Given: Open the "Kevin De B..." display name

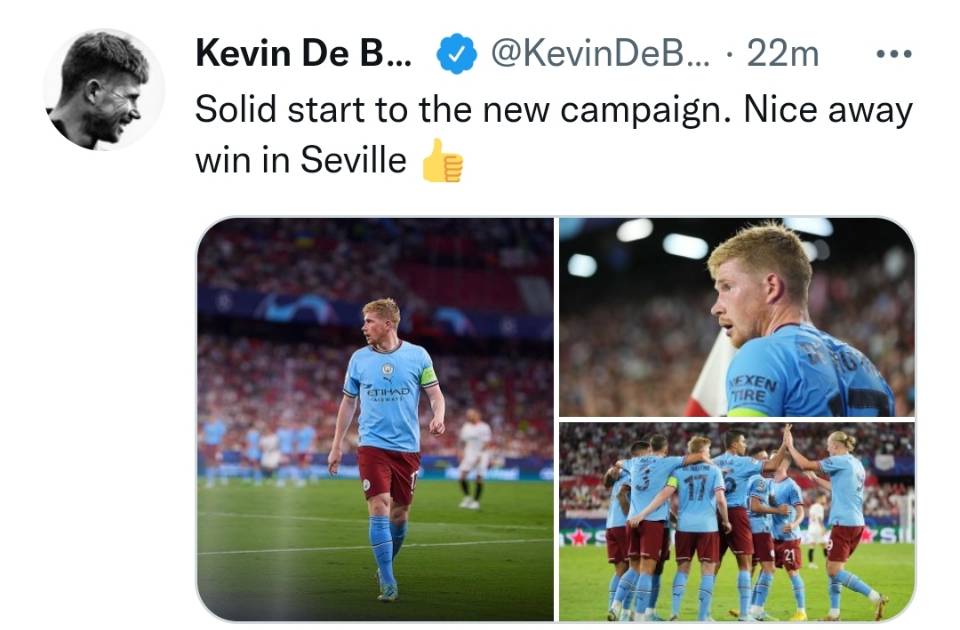Looking at the screenshot, I should coord(304,53).
